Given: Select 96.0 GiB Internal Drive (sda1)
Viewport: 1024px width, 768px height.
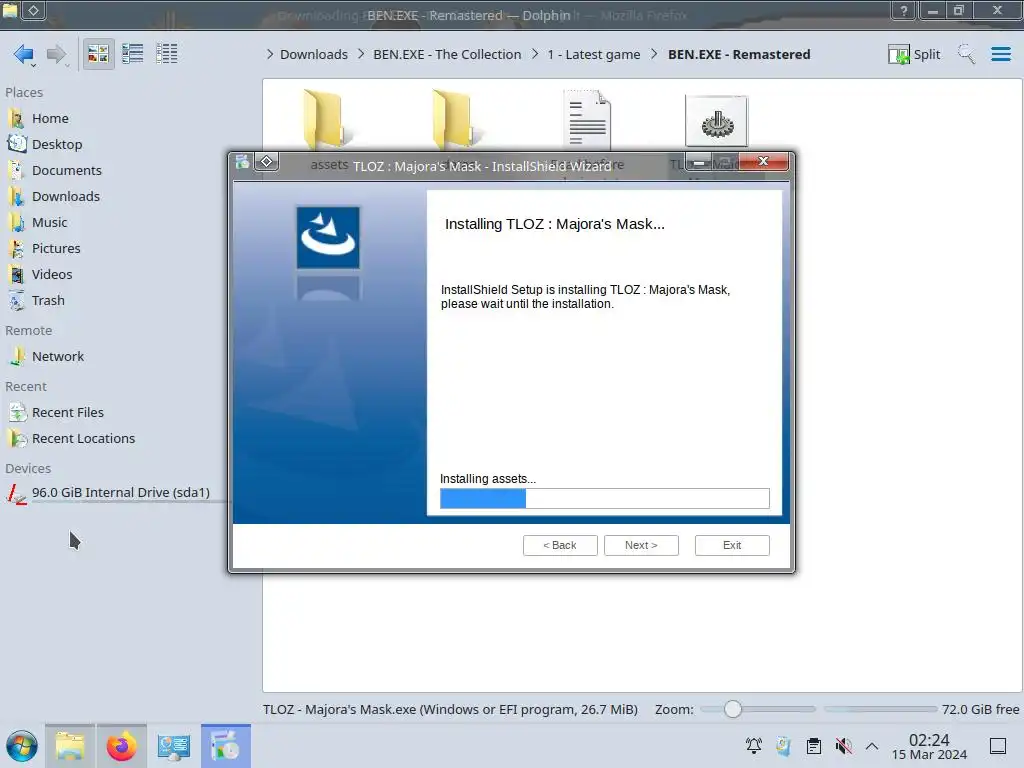Looking at the screenshot, I should tap(120, 493).
